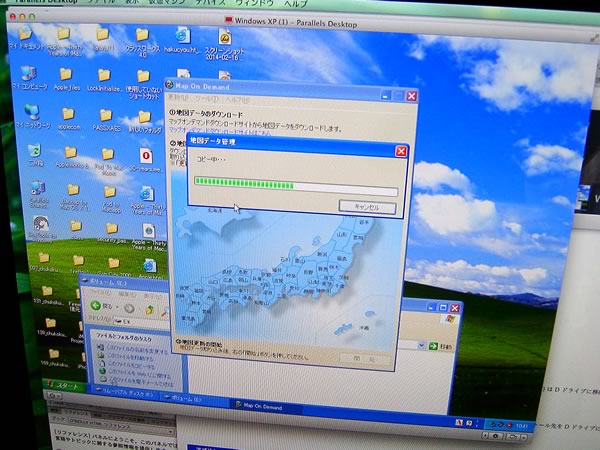The width and height of the screenshot is (600, 450).
Task: Click the 開始 button in Map On Demand
Action: [x=364, y=359]
